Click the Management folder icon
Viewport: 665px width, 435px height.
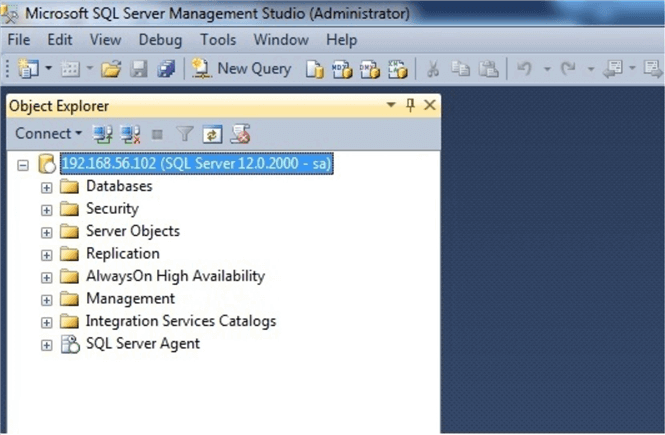click(x=69, y=298)
